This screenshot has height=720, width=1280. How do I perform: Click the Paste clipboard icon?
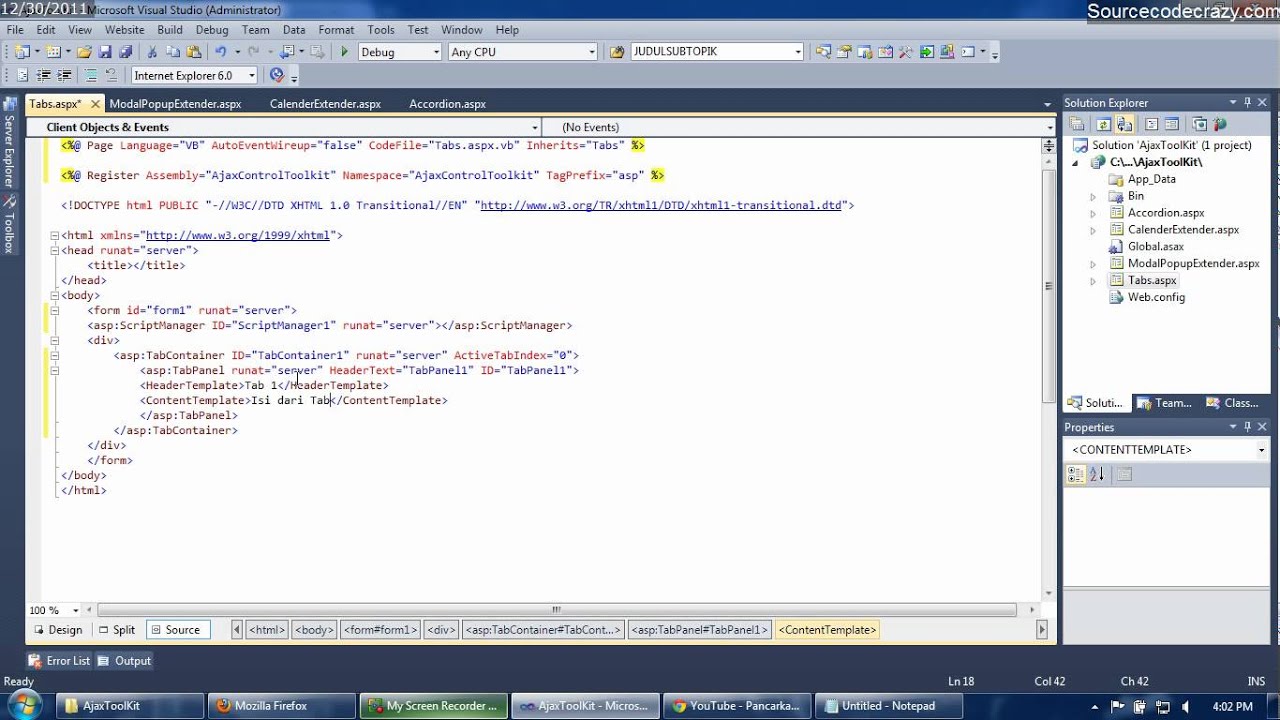193,52
